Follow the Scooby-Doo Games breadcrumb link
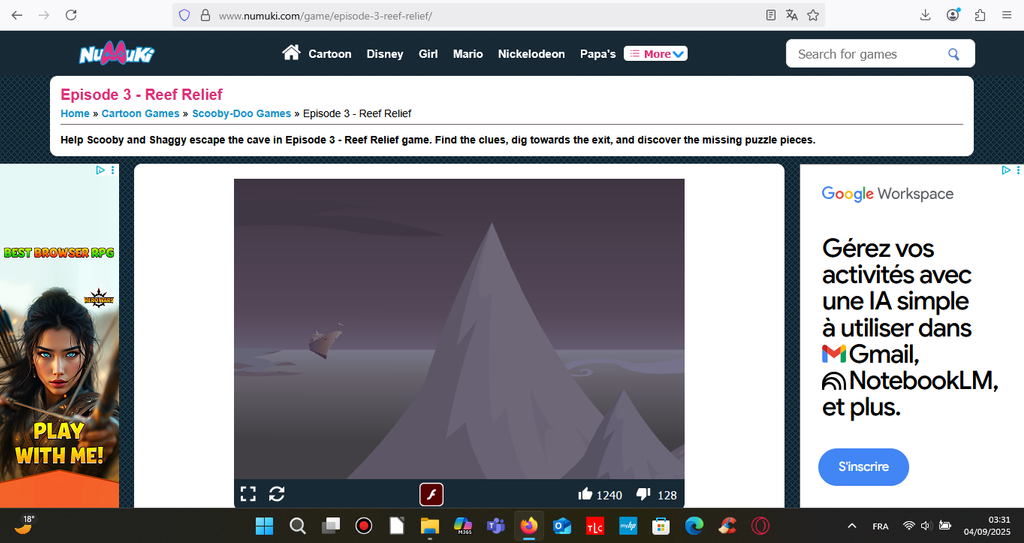Viewport: 1024px width, 543px height. (x=242, y=113)
